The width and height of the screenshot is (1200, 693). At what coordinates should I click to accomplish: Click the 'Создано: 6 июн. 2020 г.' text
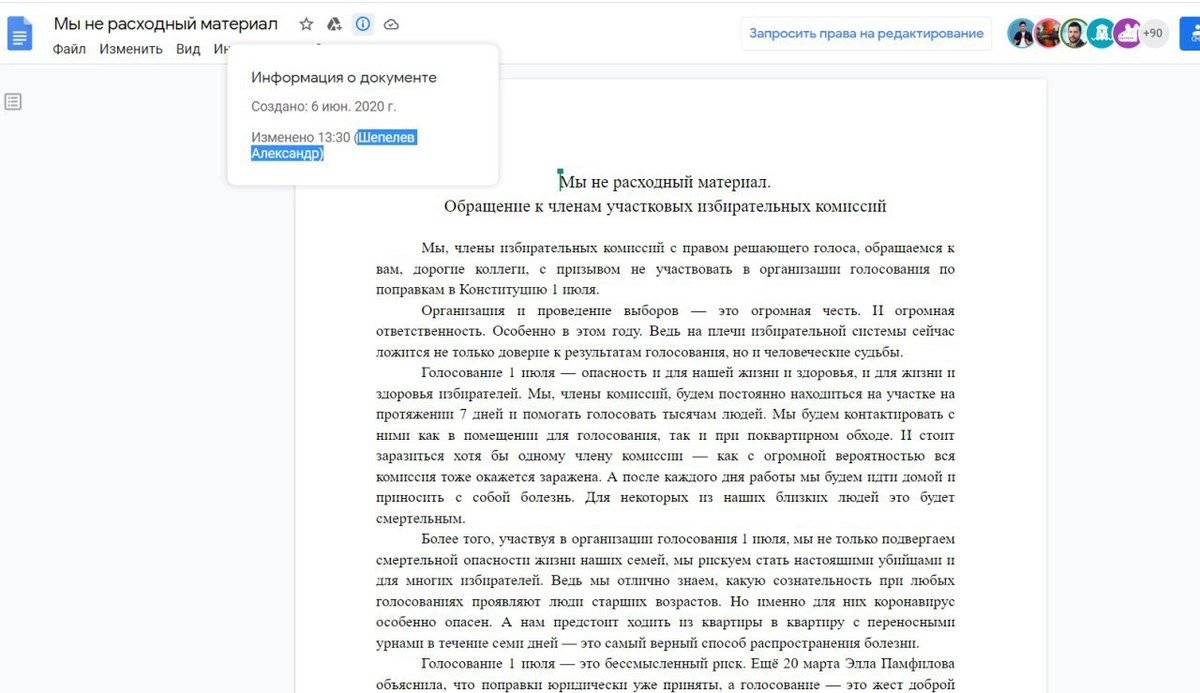click(x=323, y=106)
